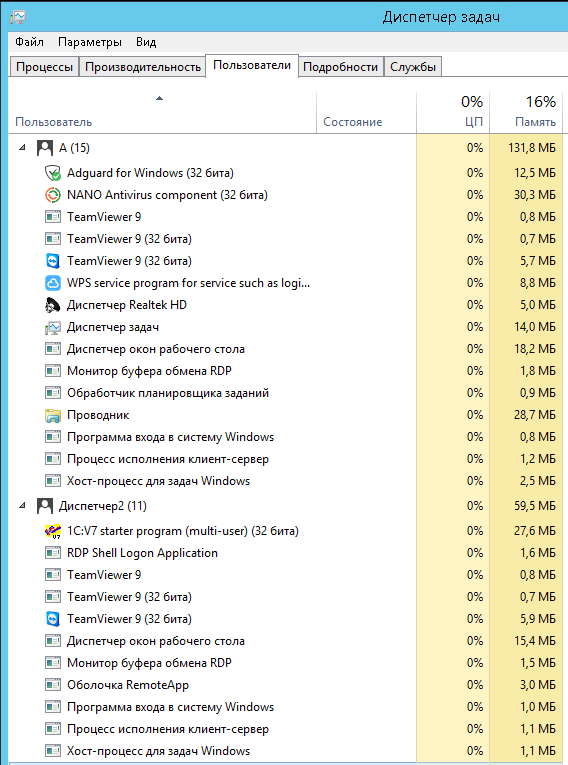Viewport: 568px width, 765px height.
Task: Collapse the Диспетчер2 (11) user group
Action: click(x=22, y=505)
